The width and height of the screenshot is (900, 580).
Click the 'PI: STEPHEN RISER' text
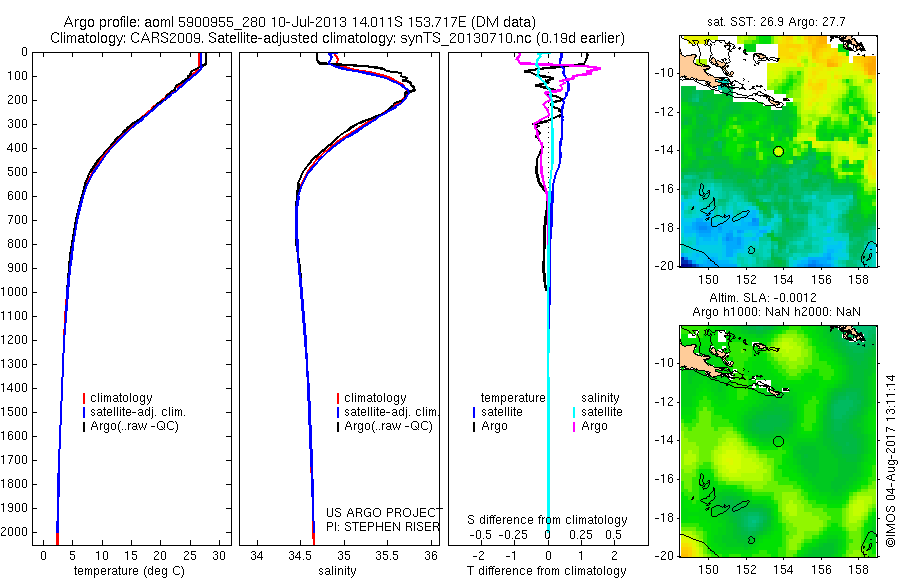pos(383,527)
